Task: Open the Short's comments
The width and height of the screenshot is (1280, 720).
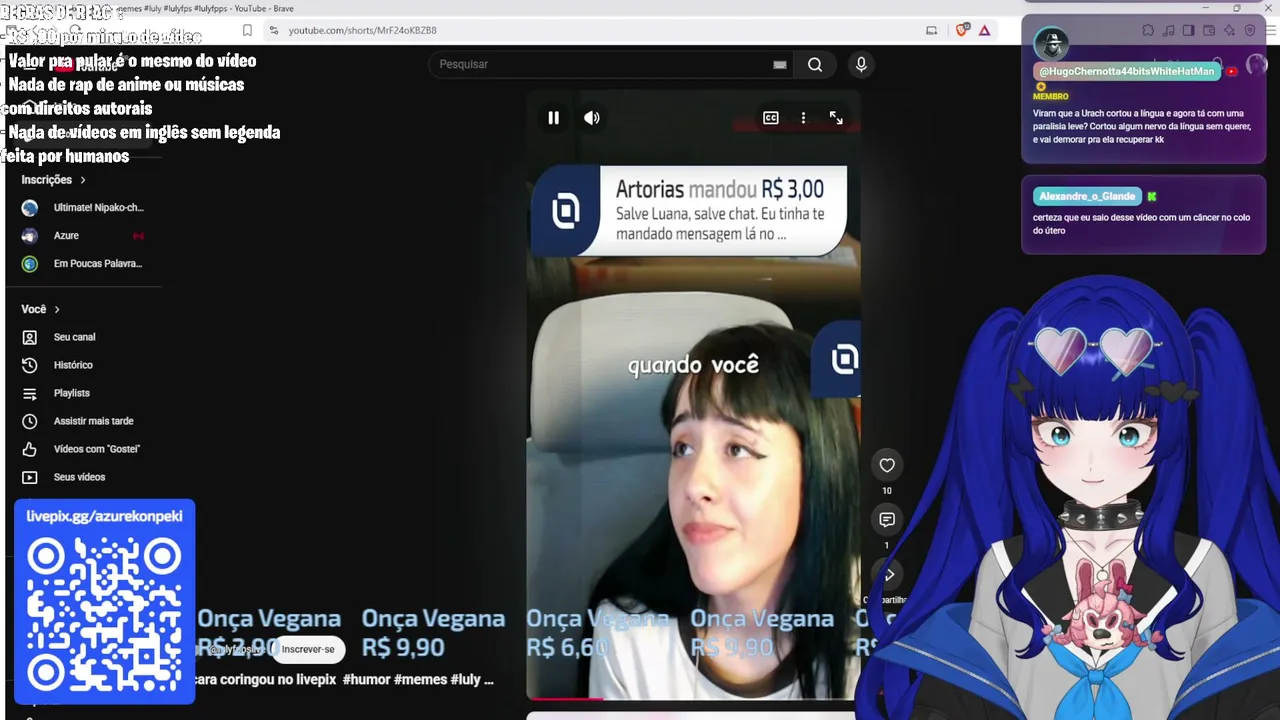Action: pos(887,519)
